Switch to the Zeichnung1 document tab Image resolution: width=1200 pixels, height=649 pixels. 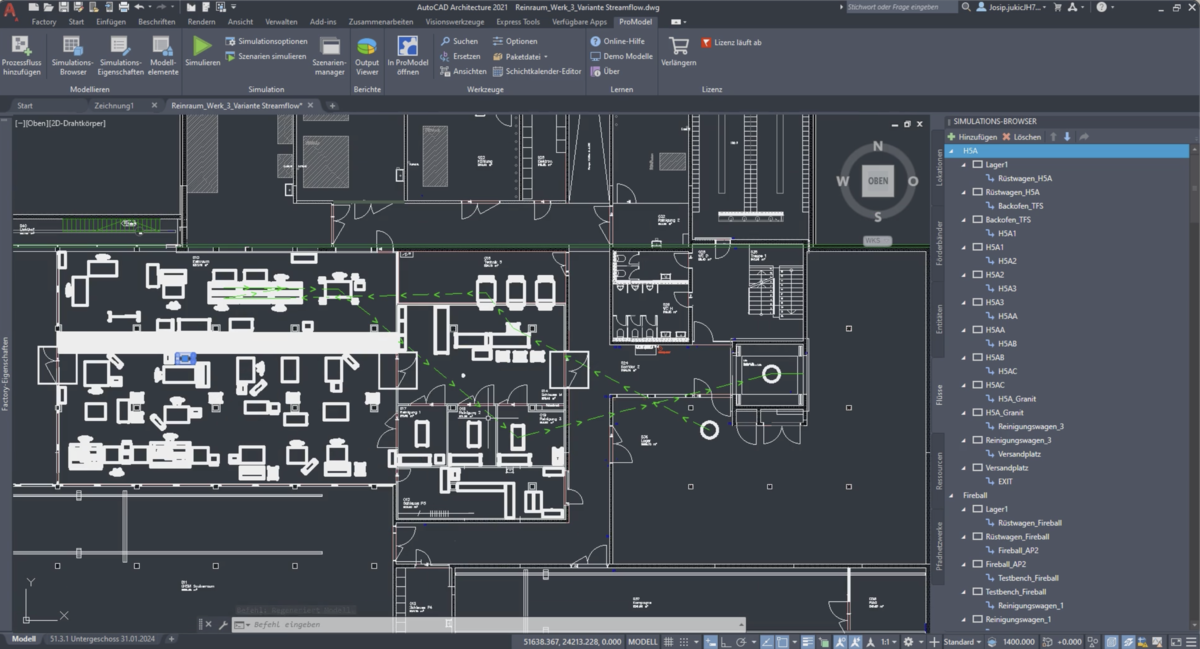[115, 105]
